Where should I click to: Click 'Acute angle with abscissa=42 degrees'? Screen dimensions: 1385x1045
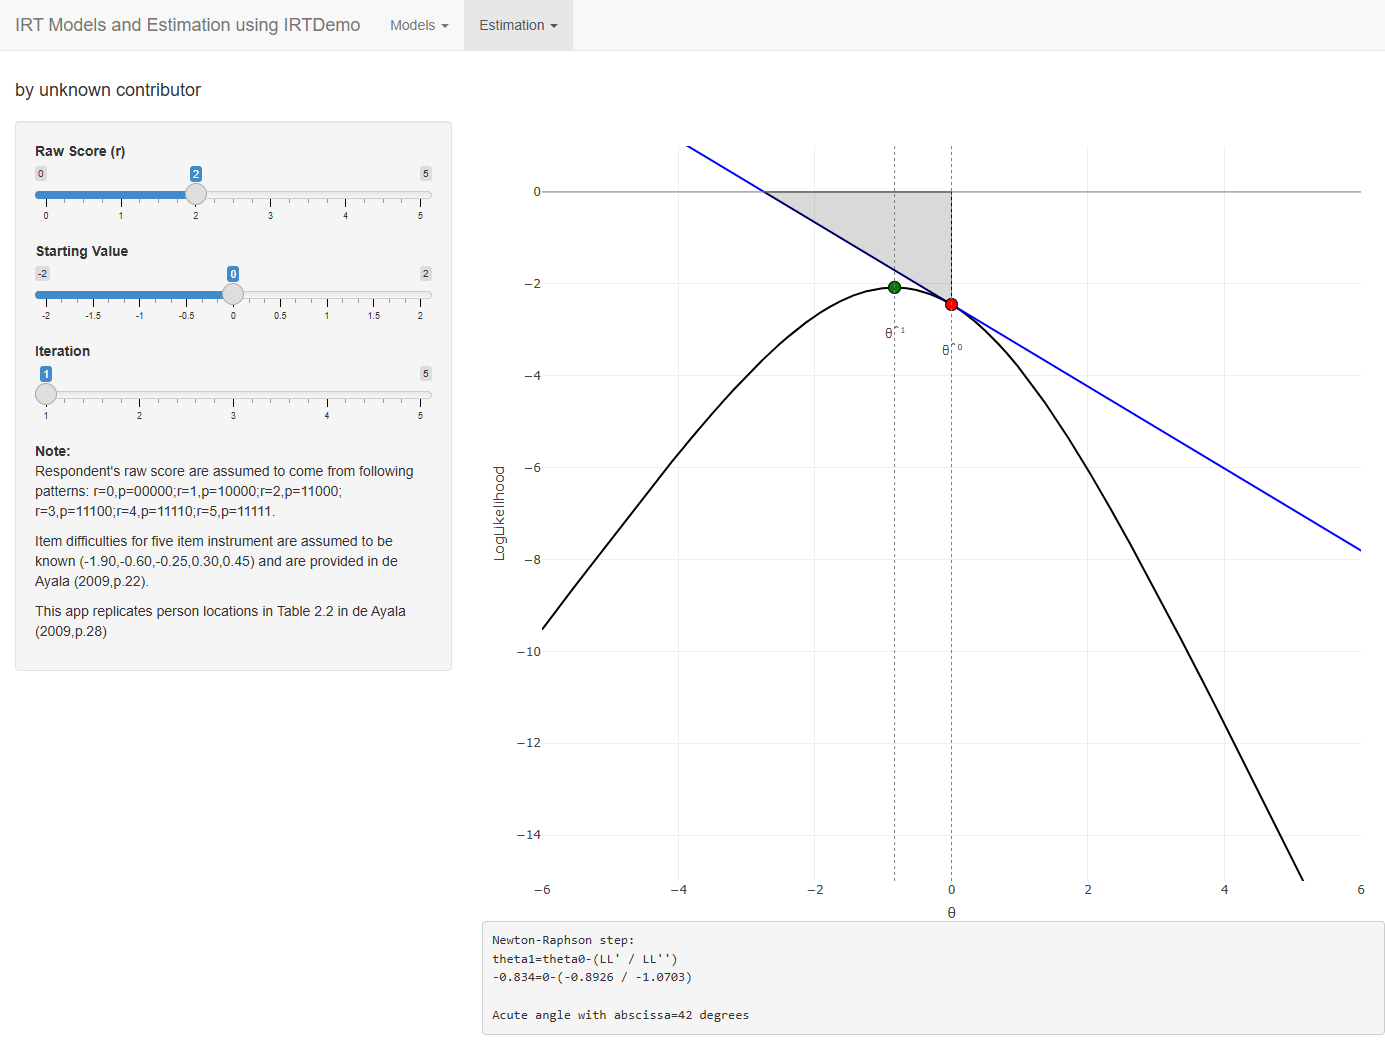click(620, 1015)
